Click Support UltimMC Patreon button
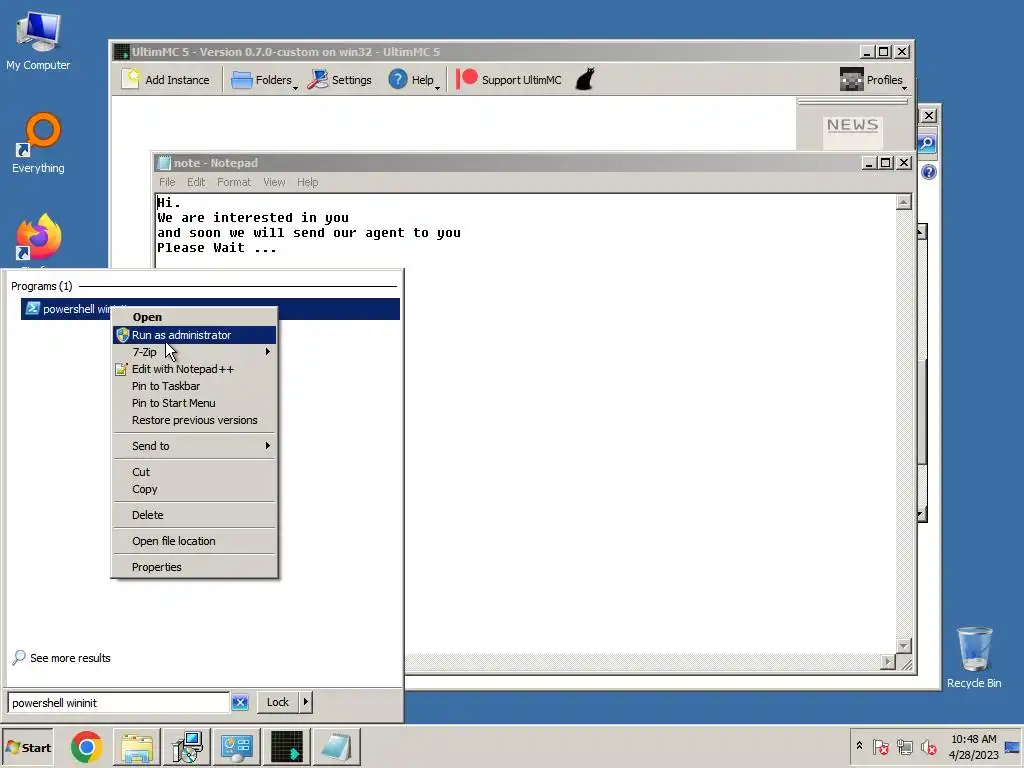 (509, 80)
